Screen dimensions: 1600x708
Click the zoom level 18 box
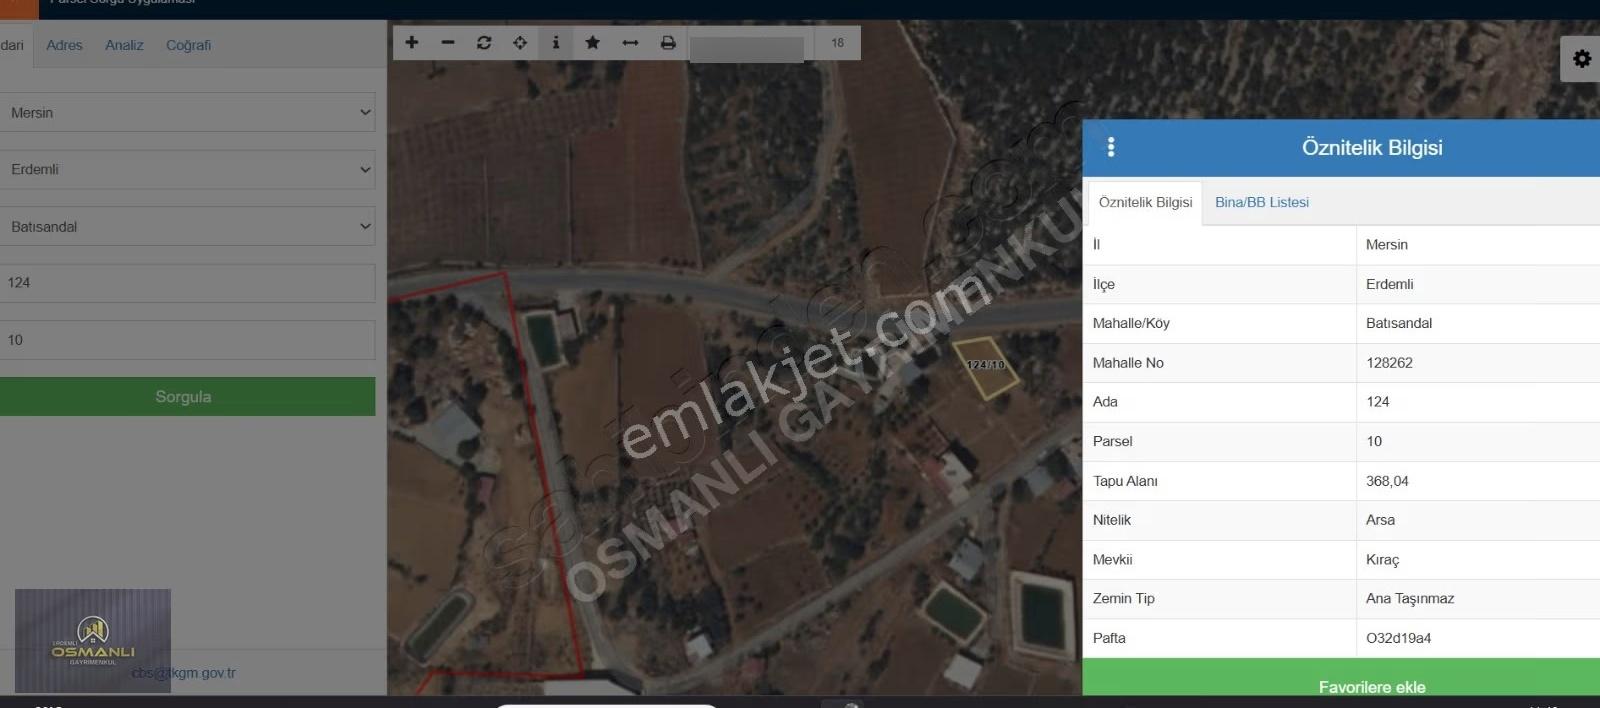coord(837,43)
